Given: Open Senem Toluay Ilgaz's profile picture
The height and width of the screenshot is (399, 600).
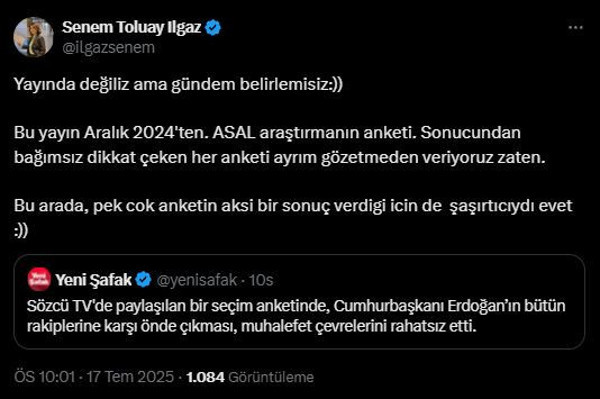Looking at the screenshot, I should click(x=34, y=37).
